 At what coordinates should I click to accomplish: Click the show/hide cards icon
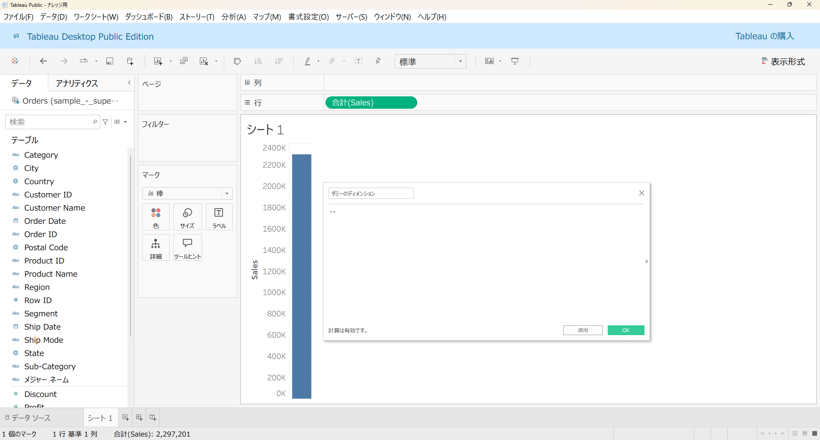coord(489,61)
